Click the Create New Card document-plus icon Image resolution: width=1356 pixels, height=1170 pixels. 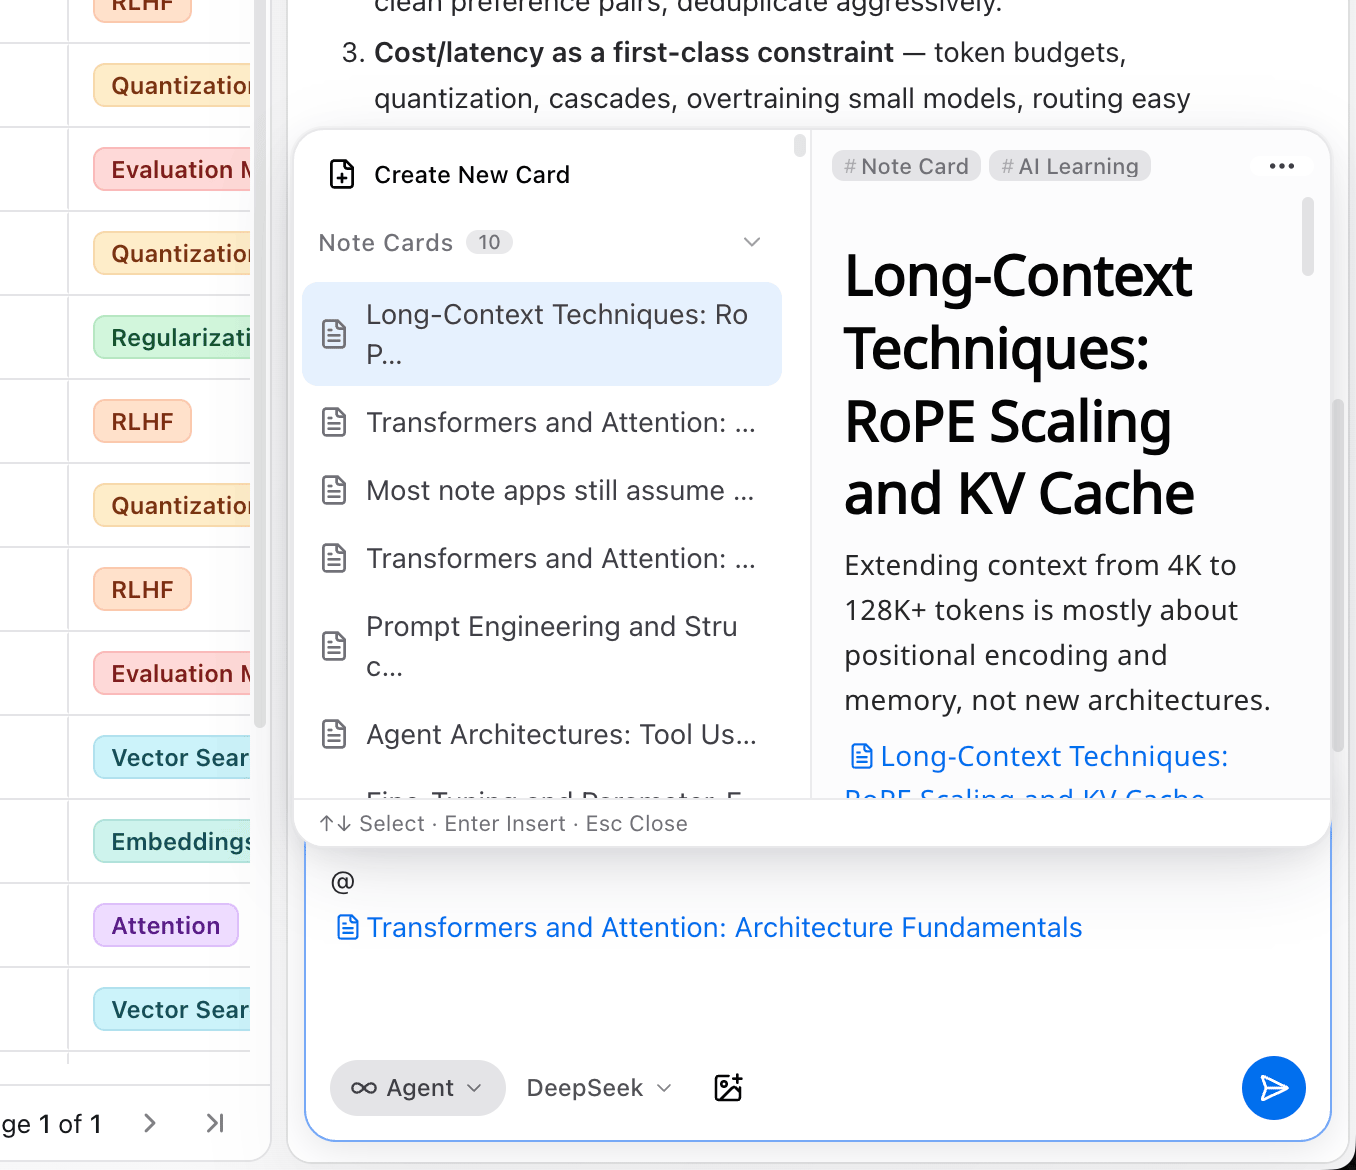342,174
